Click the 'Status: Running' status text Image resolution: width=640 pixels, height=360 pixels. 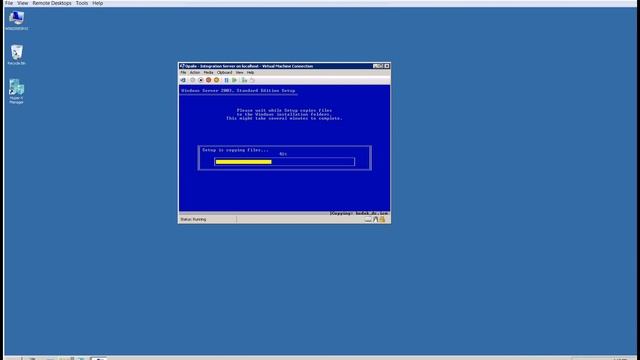[193, 220]
